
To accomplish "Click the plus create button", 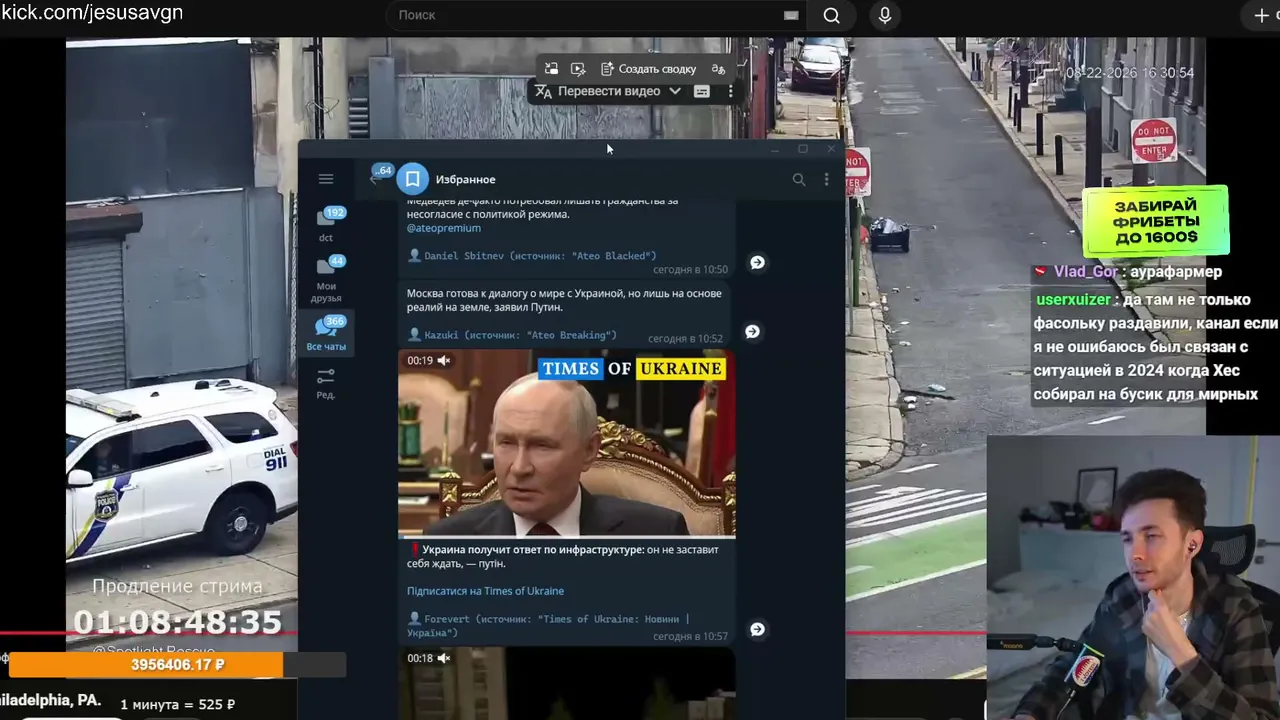I will point(1262,15).
